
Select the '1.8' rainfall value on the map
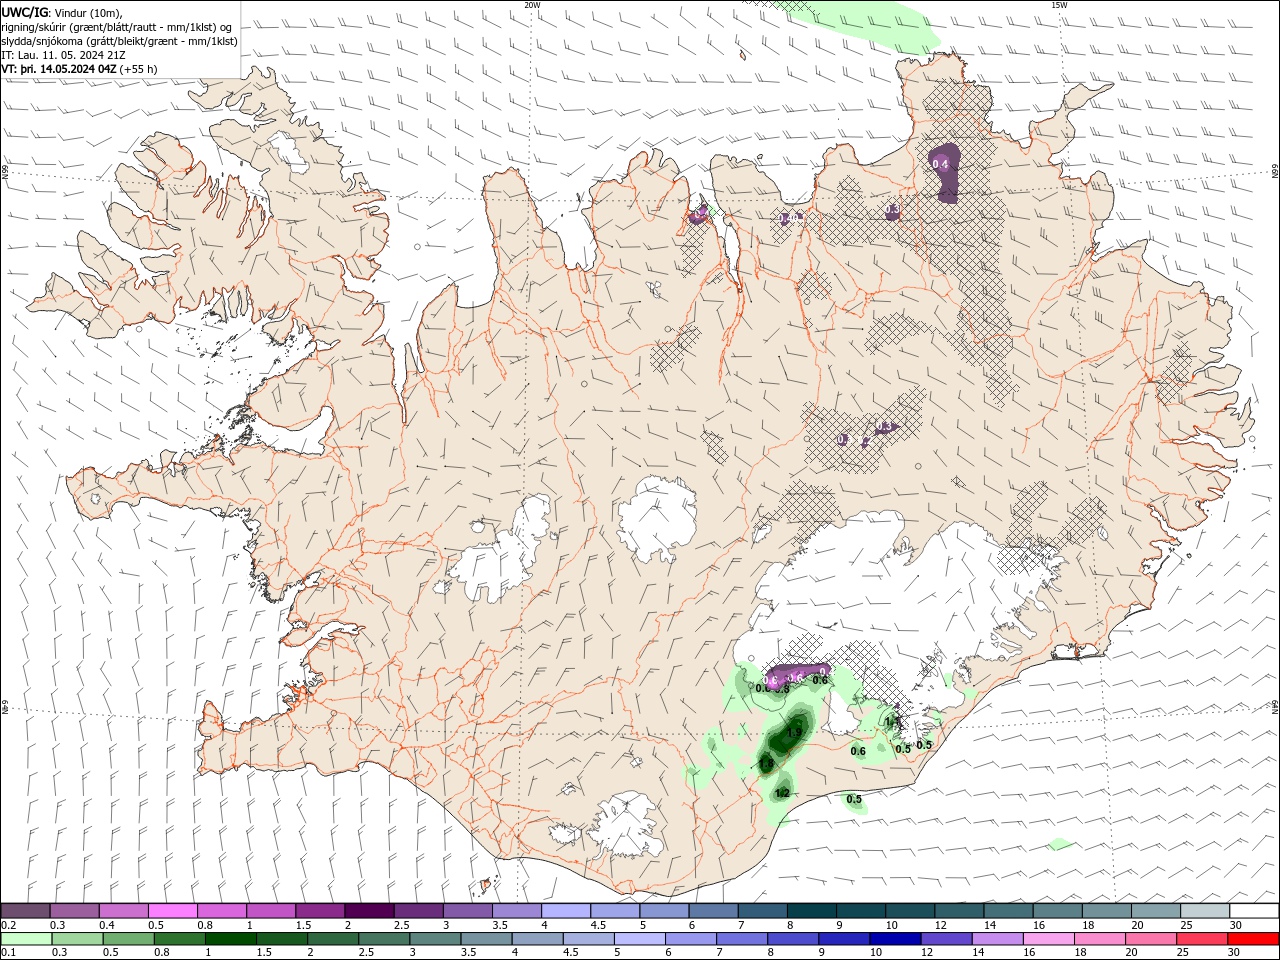[766, 764]
